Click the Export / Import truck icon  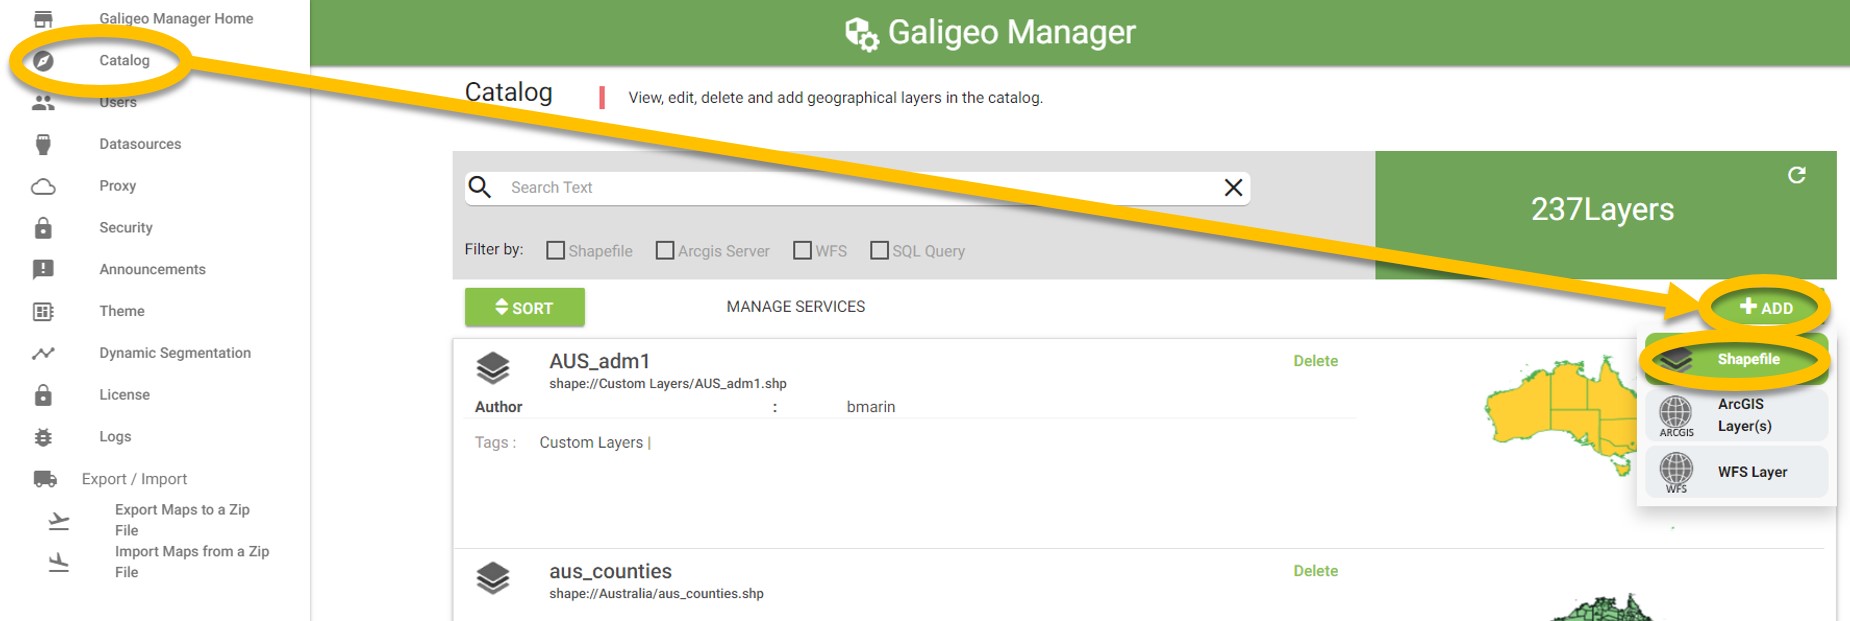click(x=45, y=479)
